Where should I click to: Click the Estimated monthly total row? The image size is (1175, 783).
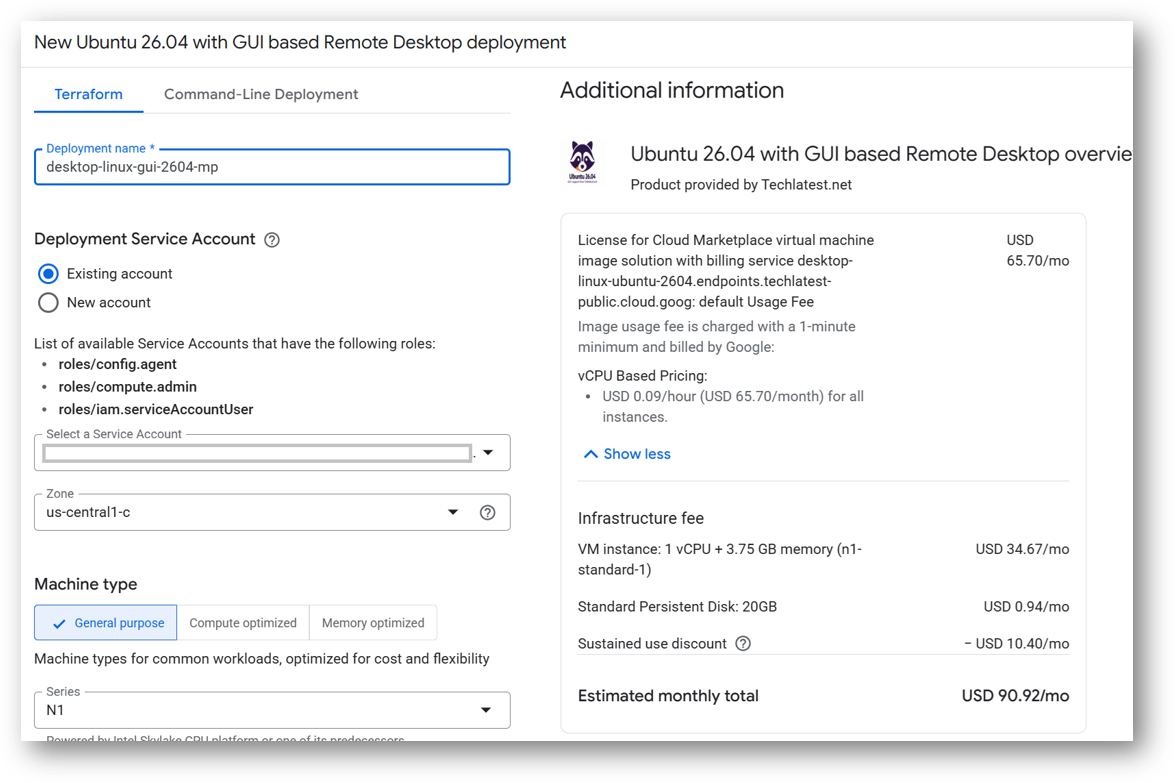(x=824, y=696)
